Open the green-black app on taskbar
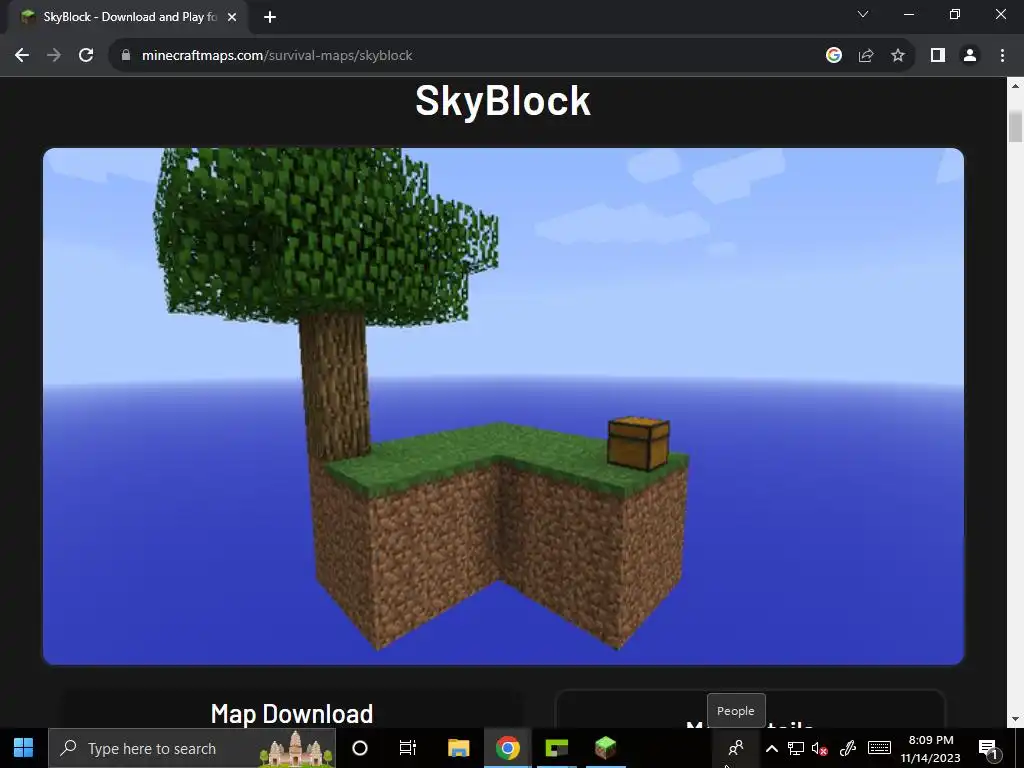The image size is (1024, 768). coord(557,748)
